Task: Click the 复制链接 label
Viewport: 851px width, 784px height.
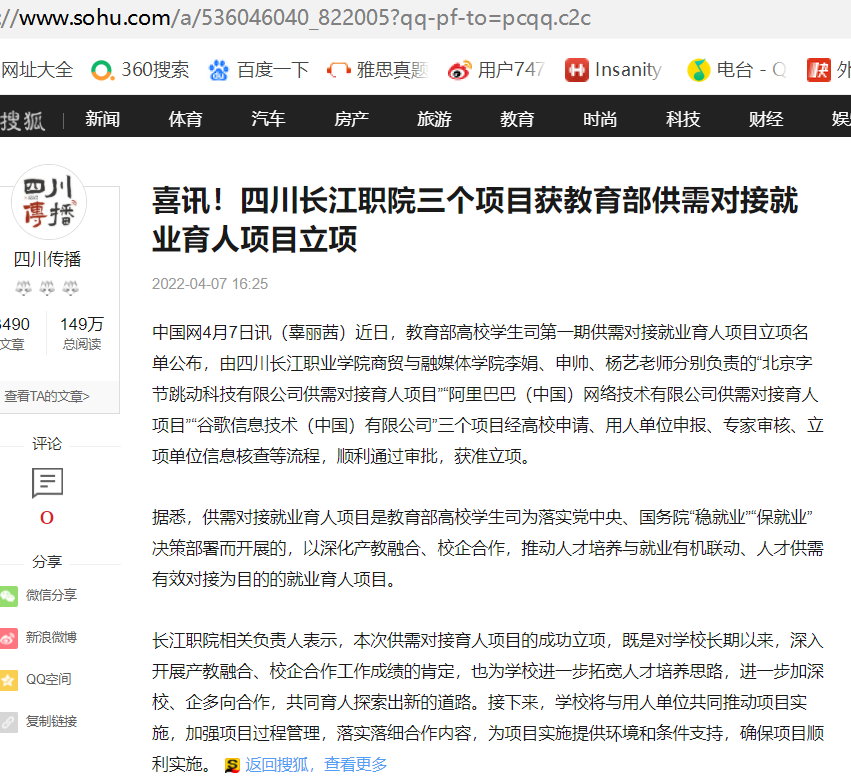Action: [52, 722]
